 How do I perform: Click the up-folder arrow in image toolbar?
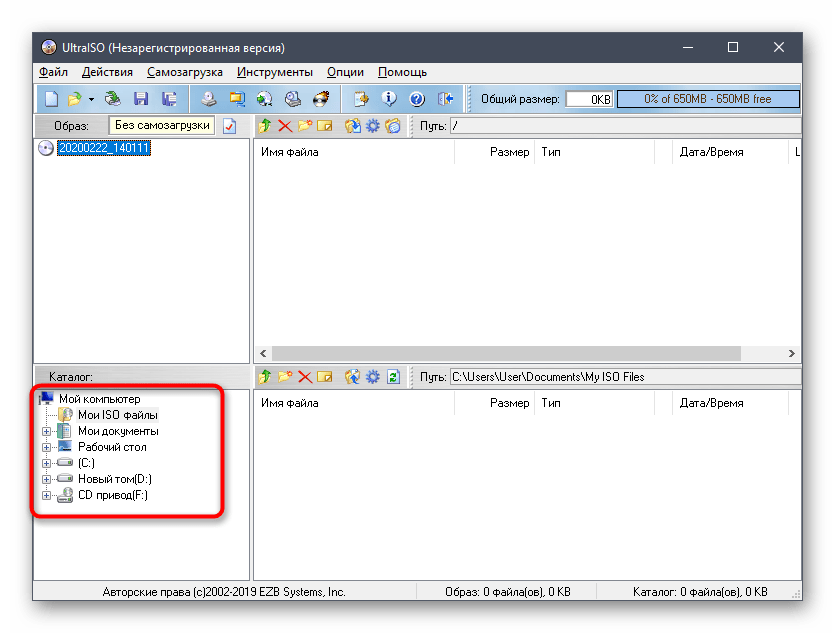pos(265,126)
